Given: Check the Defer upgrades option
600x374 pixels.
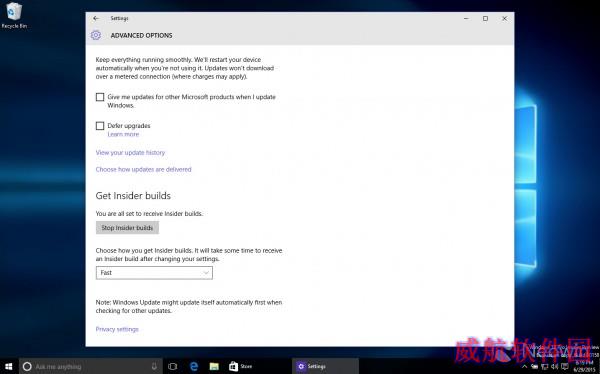Looking at the screenshot, I should (100, 126).
